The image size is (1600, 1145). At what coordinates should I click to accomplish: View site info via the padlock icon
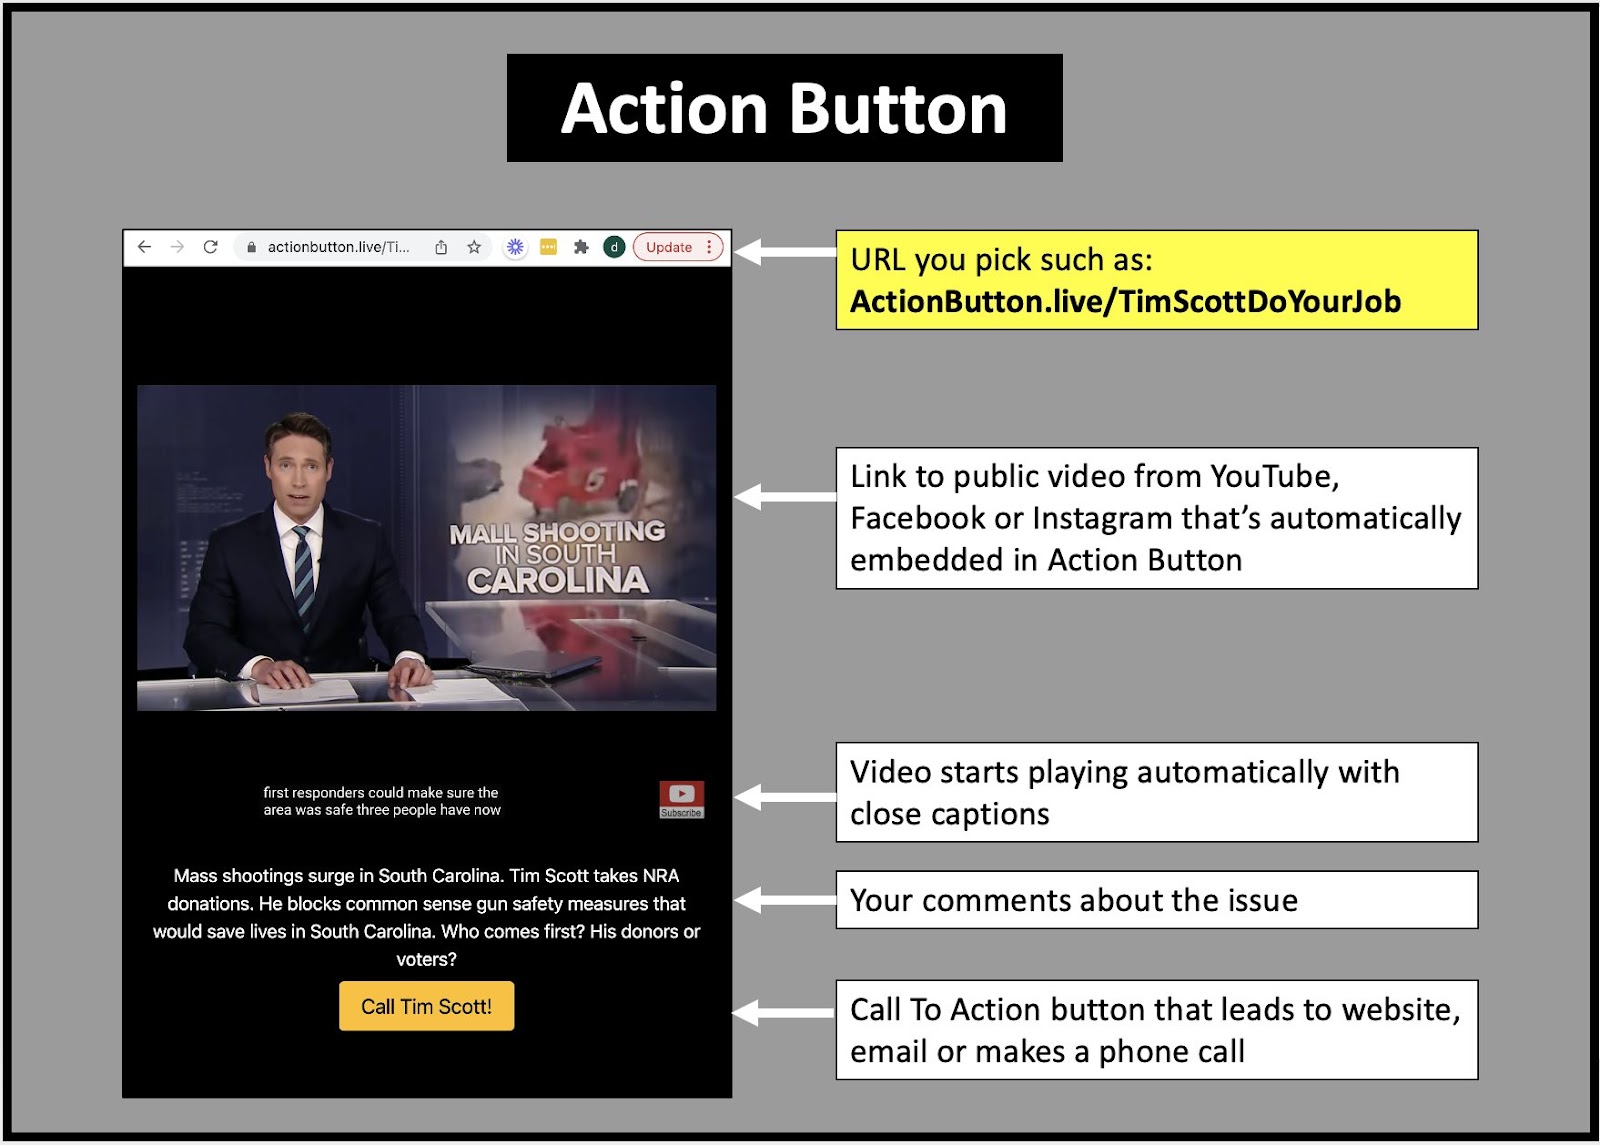point(251,247)
